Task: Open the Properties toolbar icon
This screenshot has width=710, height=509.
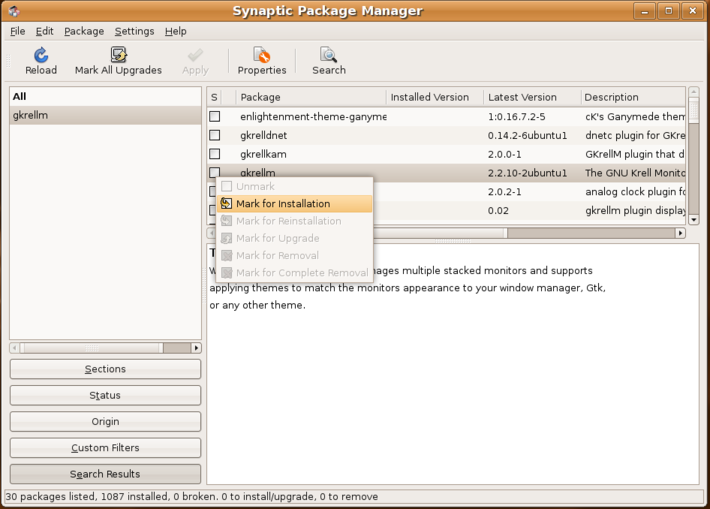Action: (262, 55)
